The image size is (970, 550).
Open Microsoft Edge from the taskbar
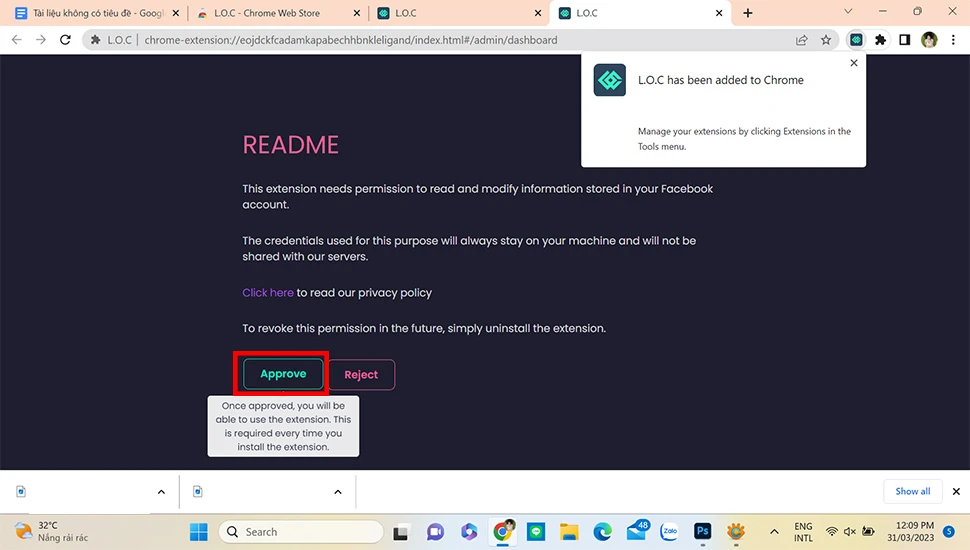(x=602, y=531)
